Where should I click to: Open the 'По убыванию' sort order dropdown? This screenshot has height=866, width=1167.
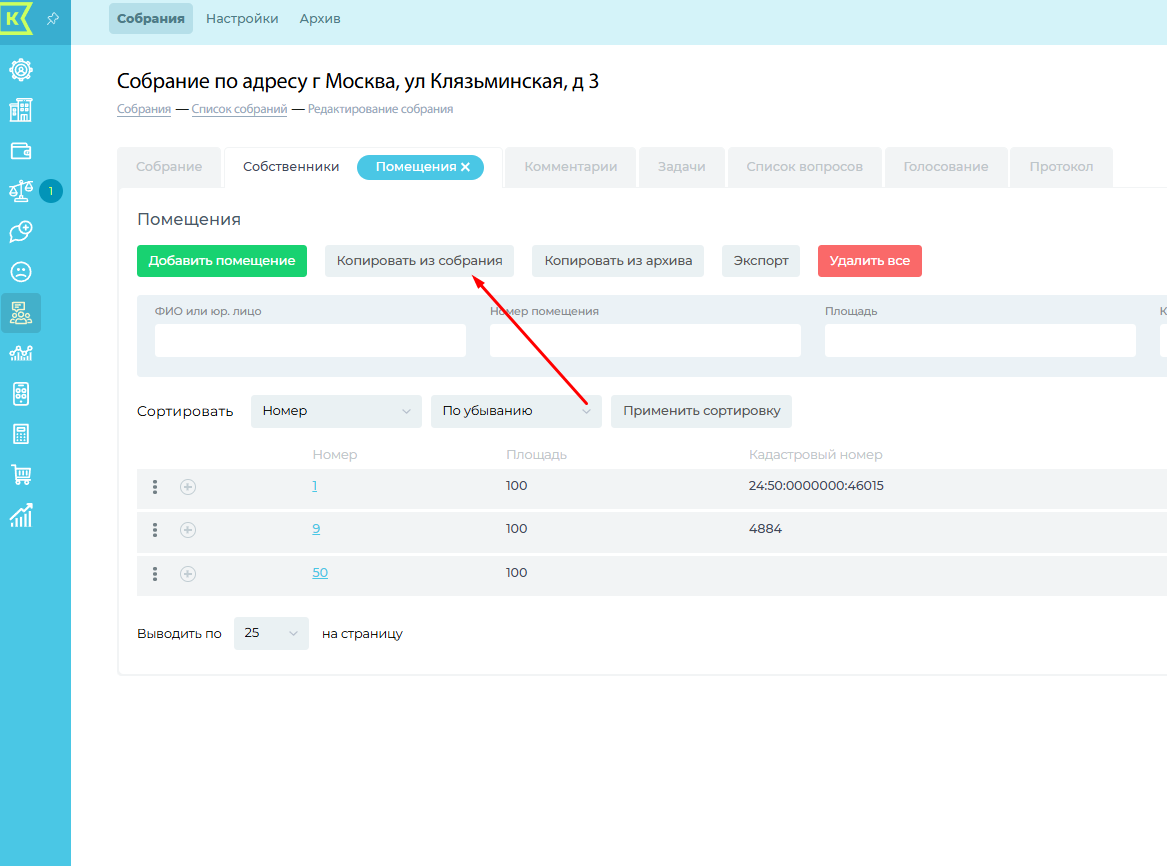click(516, 411)
